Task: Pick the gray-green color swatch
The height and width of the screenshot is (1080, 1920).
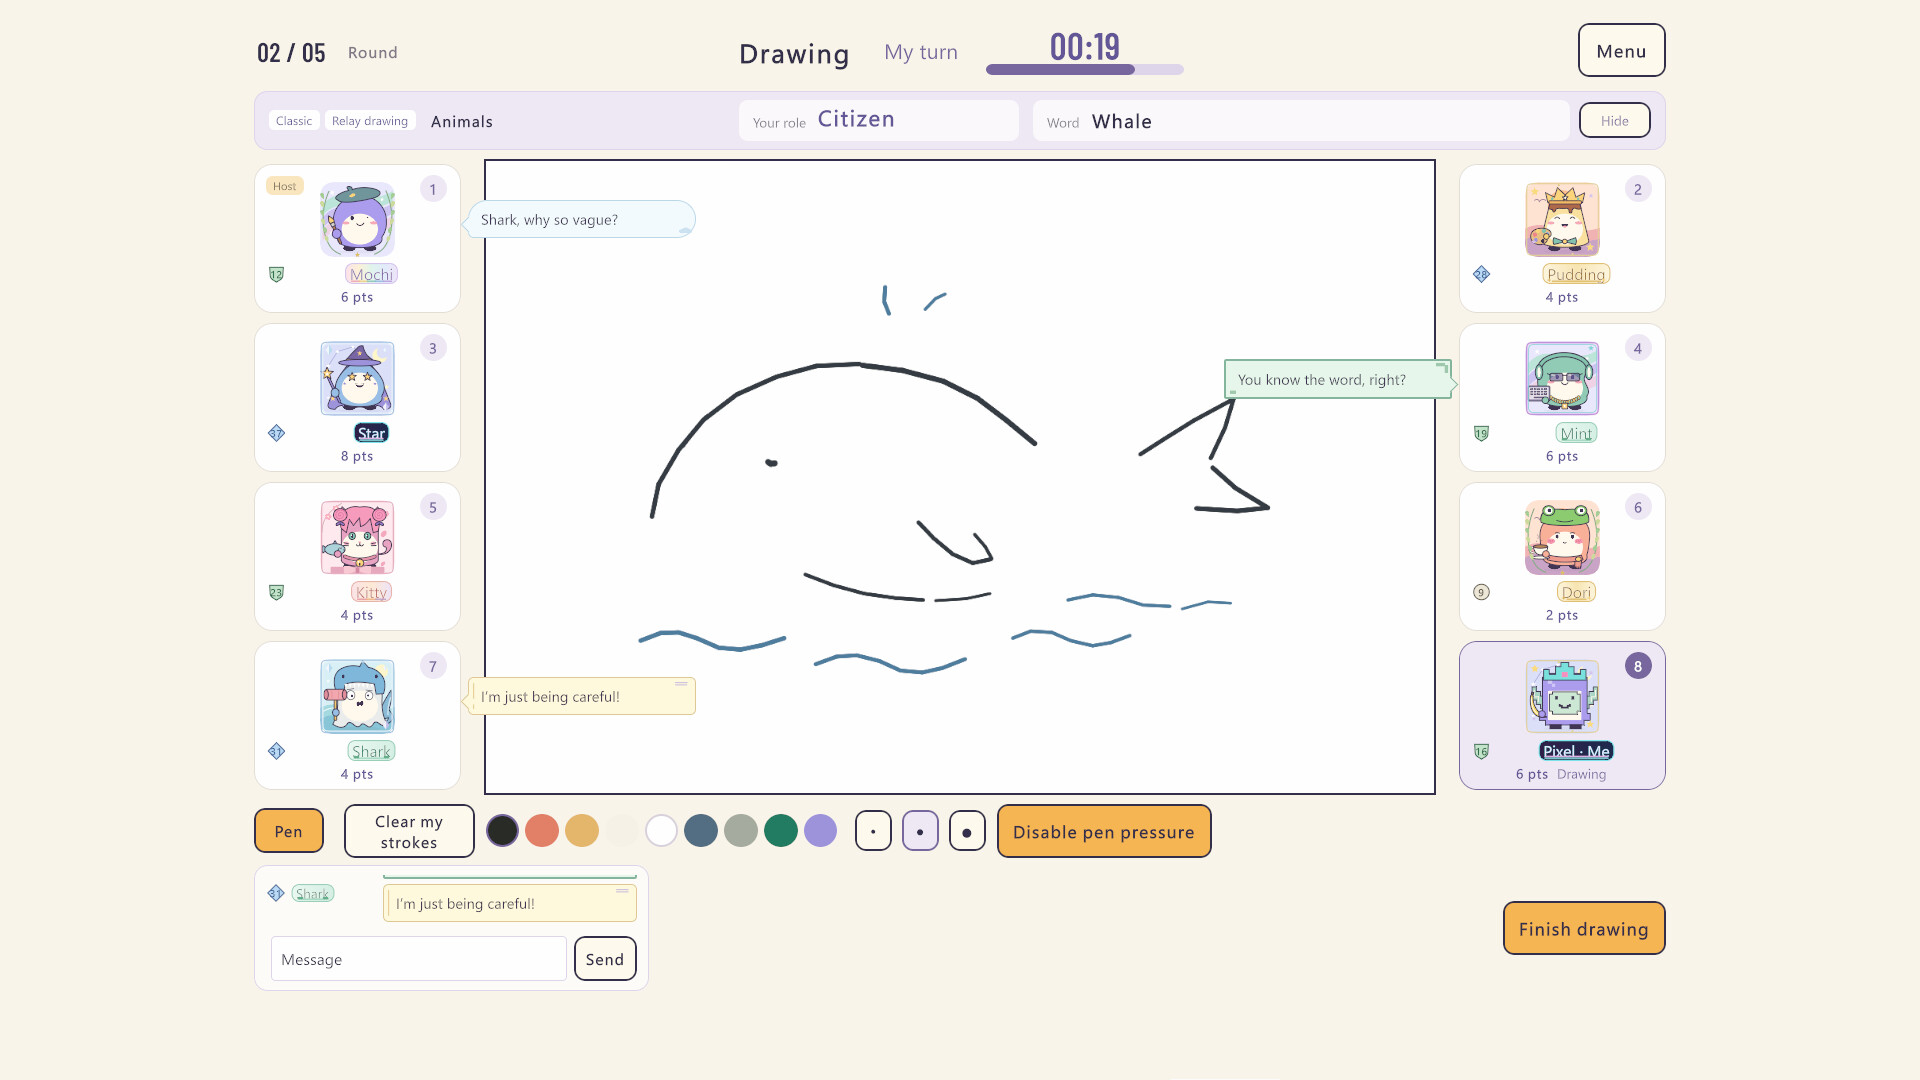Action: [x=741, y=831]
